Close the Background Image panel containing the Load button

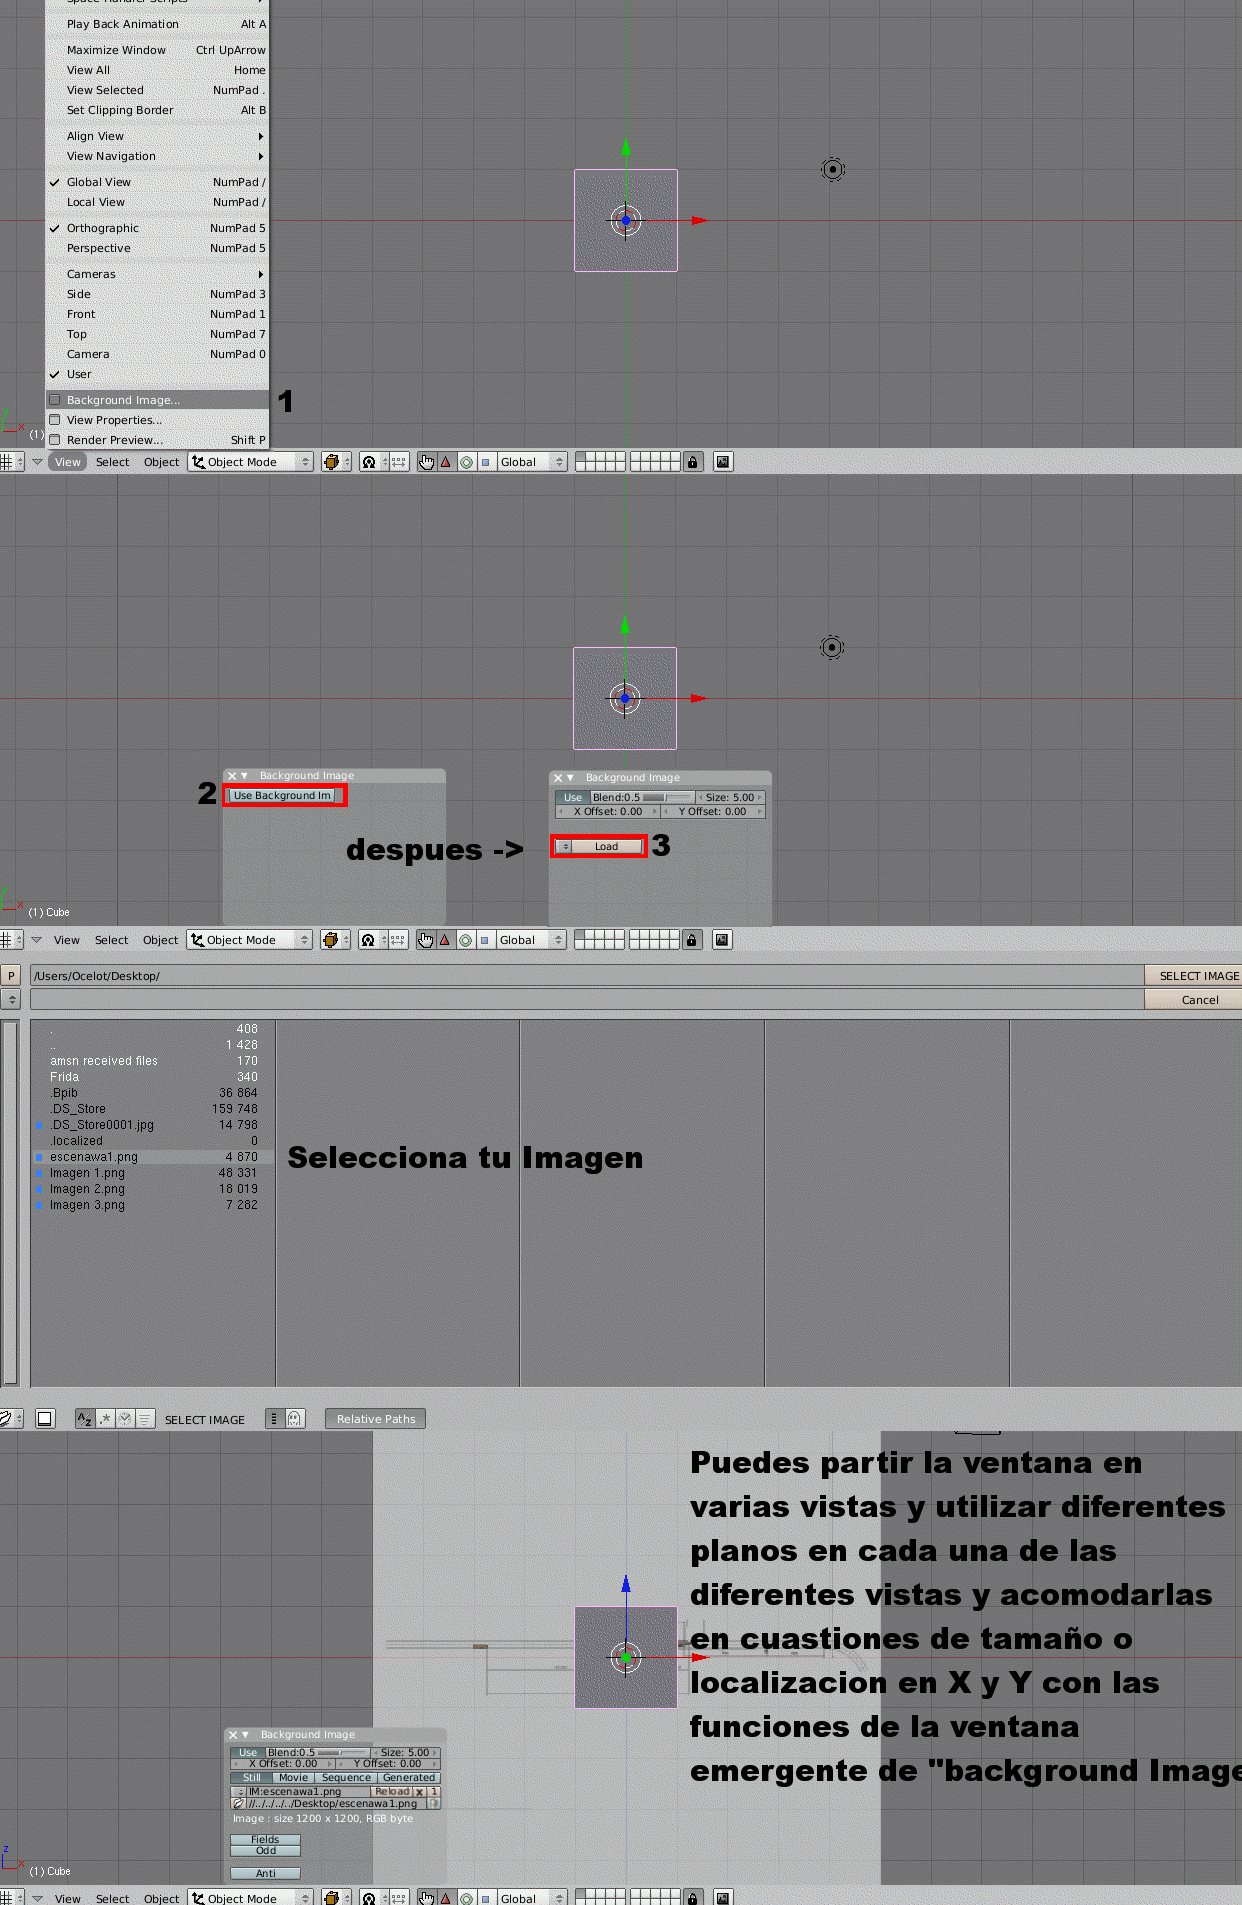[x=558, y=778]
